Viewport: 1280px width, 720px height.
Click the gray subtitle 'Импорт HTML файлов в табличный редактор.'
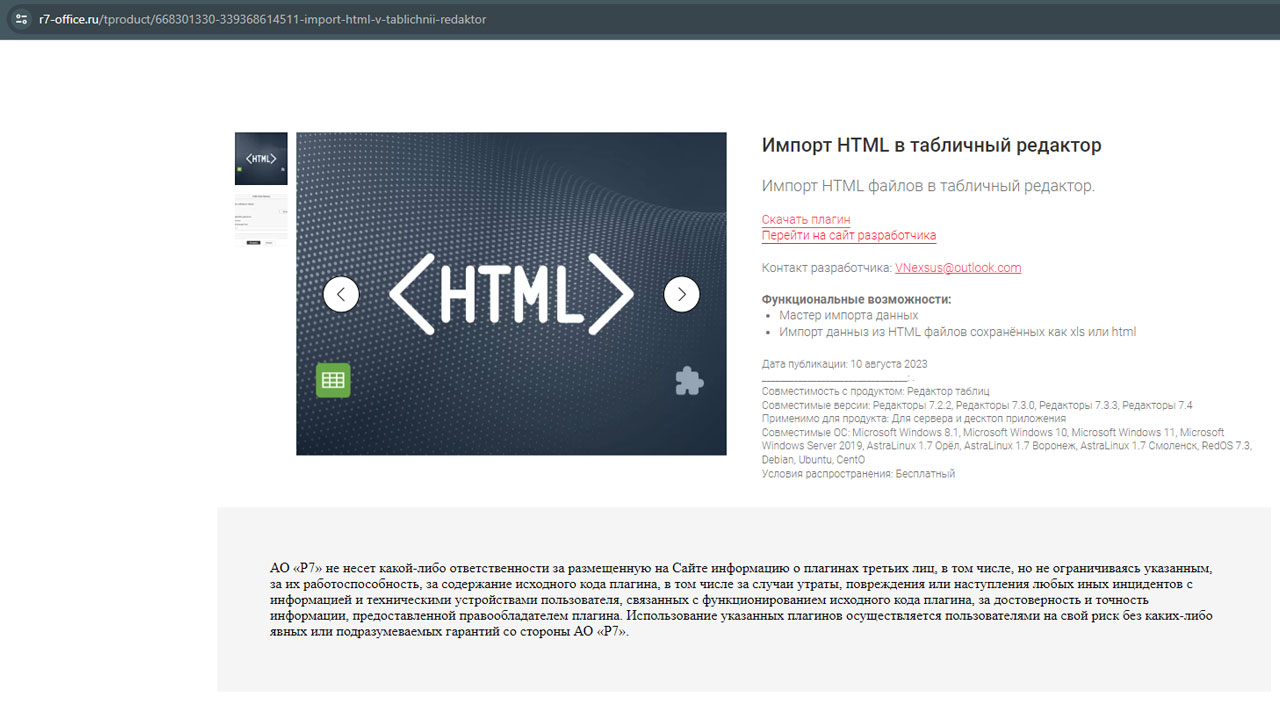928,186
